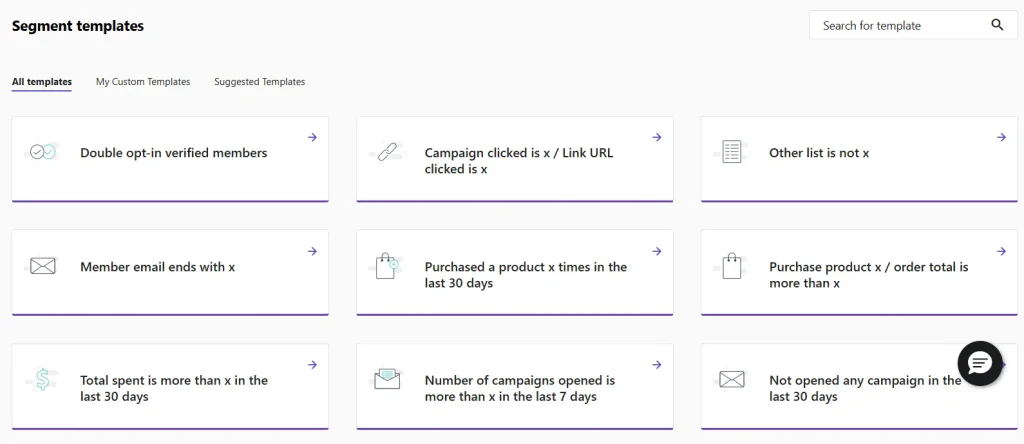Click the dollar sign Total spent icon
1024x444 pixels.
(42, 379)
